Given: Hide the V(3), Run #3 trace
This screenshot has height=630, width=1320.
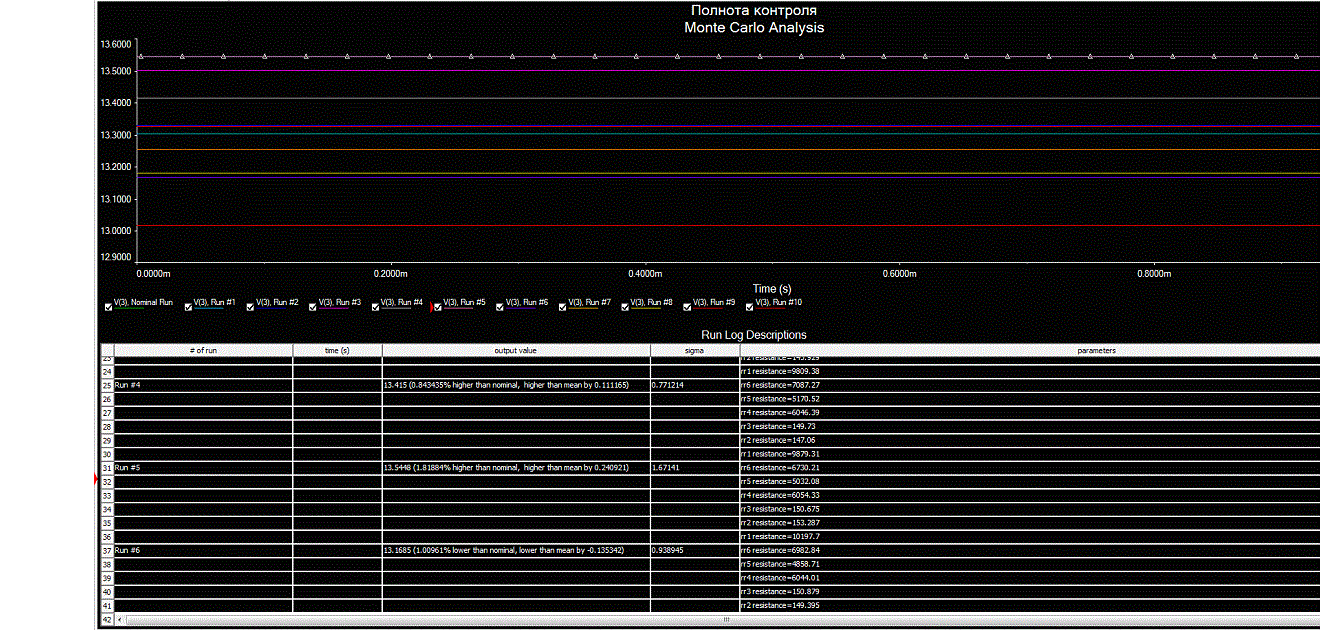Looking at the screenshot, I should pos(313,307).
